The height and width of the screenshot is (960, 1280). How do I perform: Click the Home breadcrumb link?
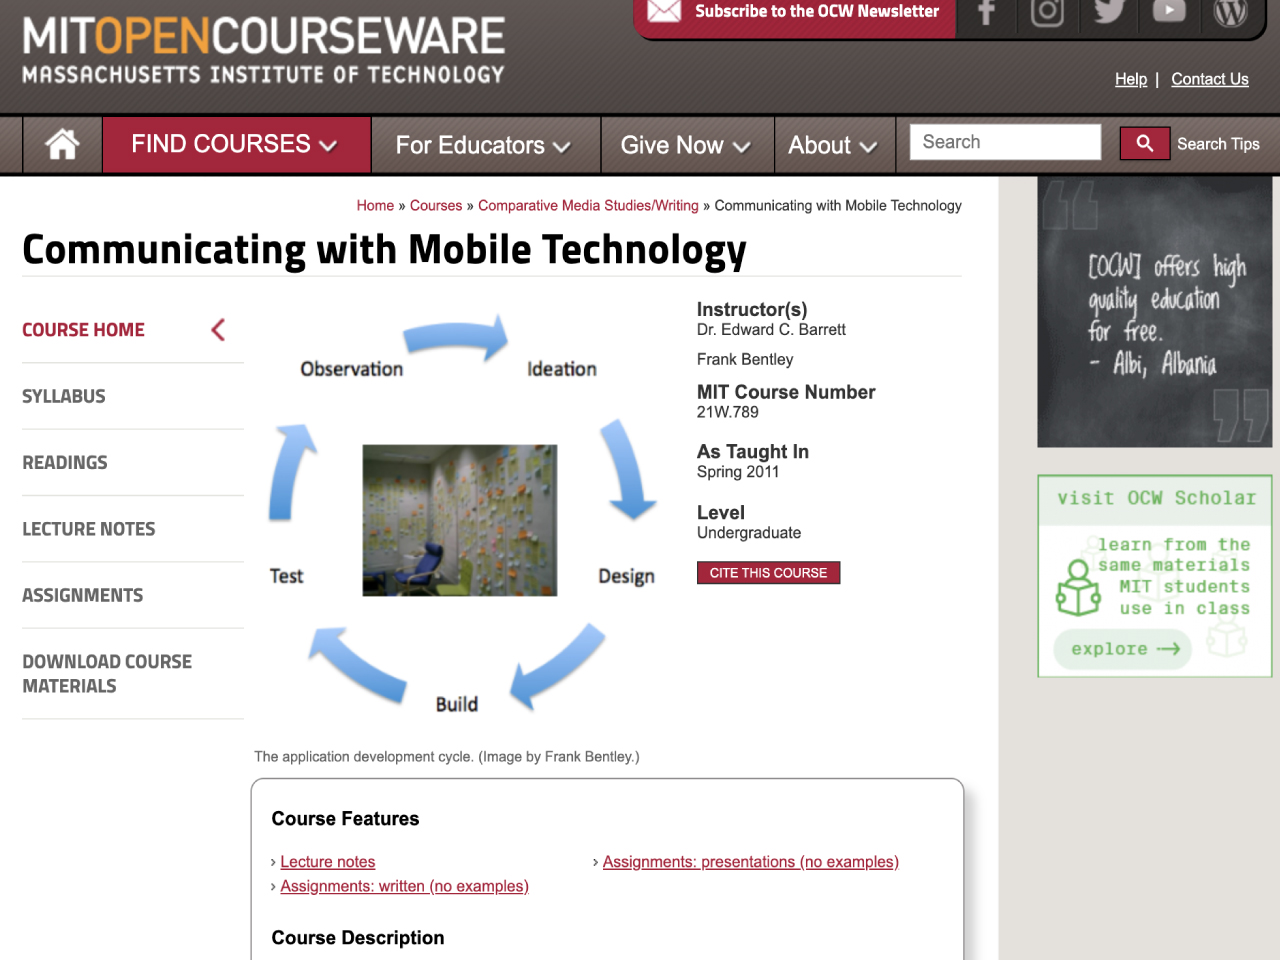pos(375,206)
